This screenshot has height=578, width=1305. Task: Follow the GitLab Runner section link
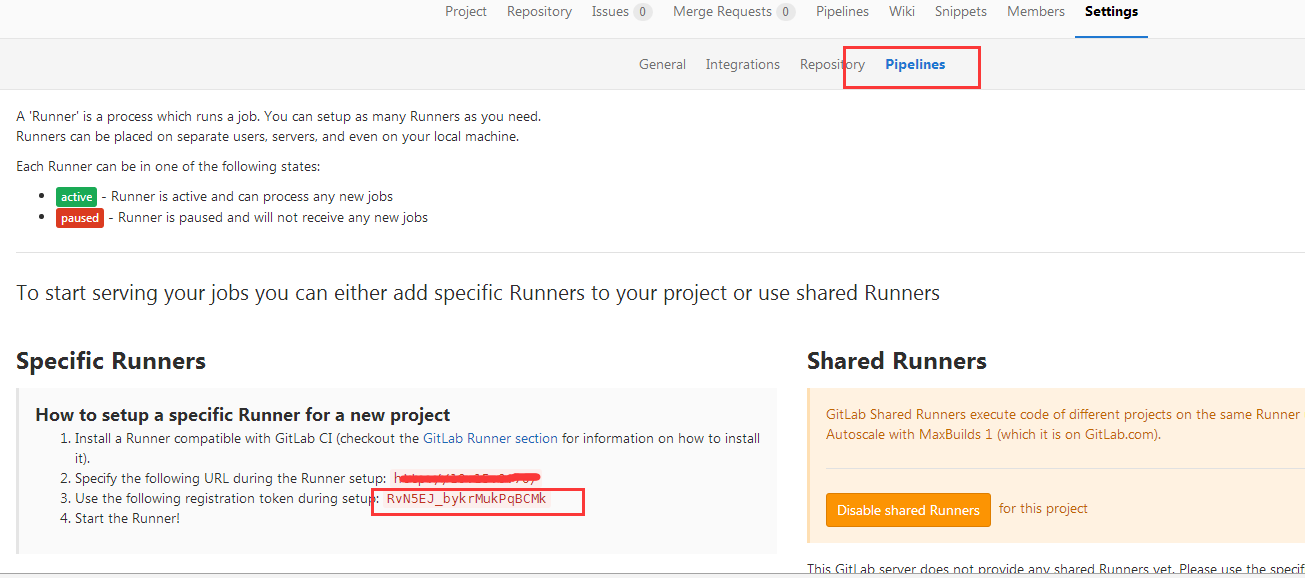[x=490, y=438]
